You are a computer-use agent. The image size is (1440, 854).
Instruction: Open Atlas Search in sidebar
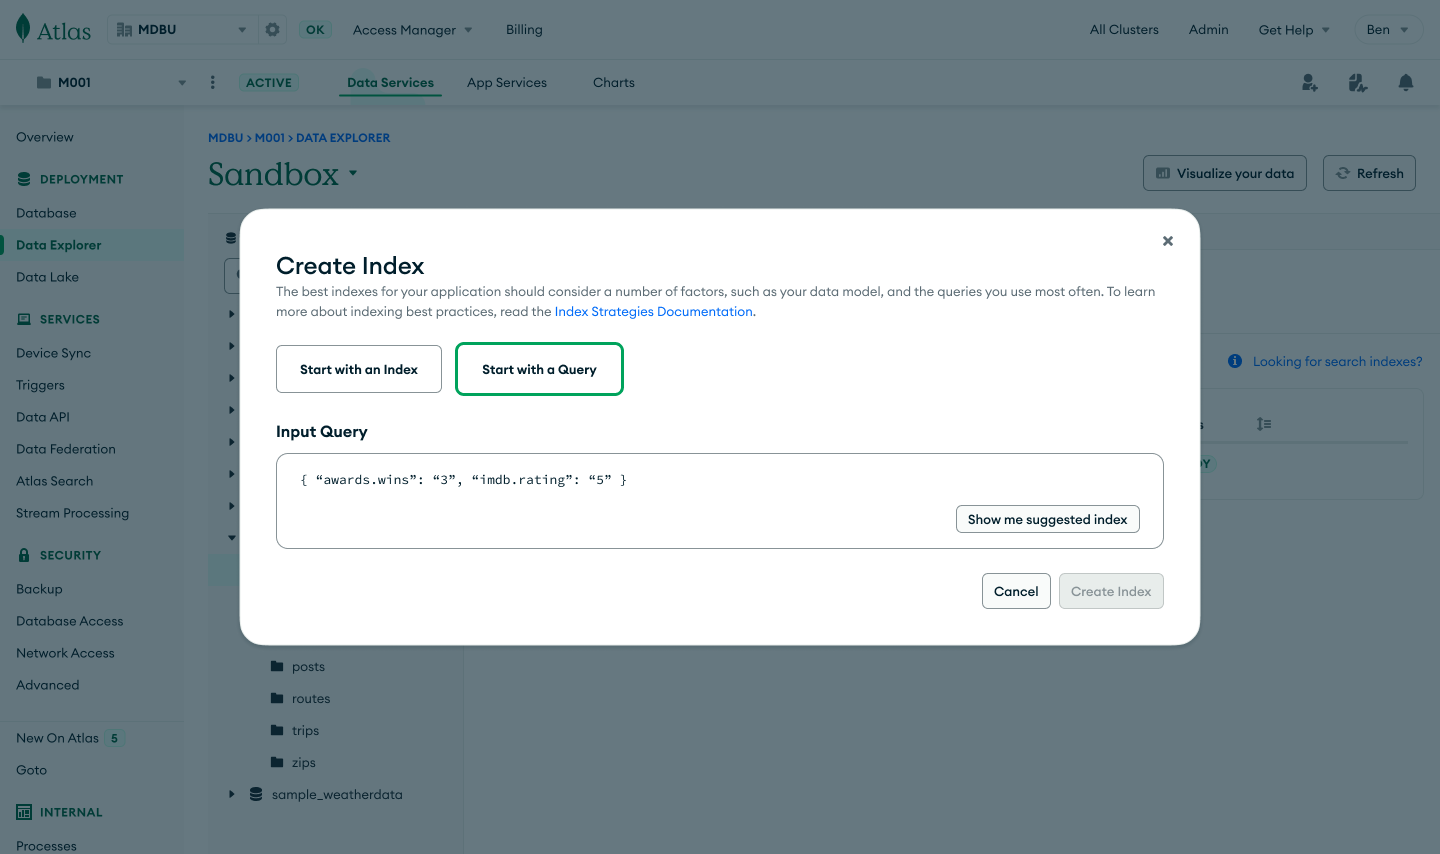[x=55, y=481]
